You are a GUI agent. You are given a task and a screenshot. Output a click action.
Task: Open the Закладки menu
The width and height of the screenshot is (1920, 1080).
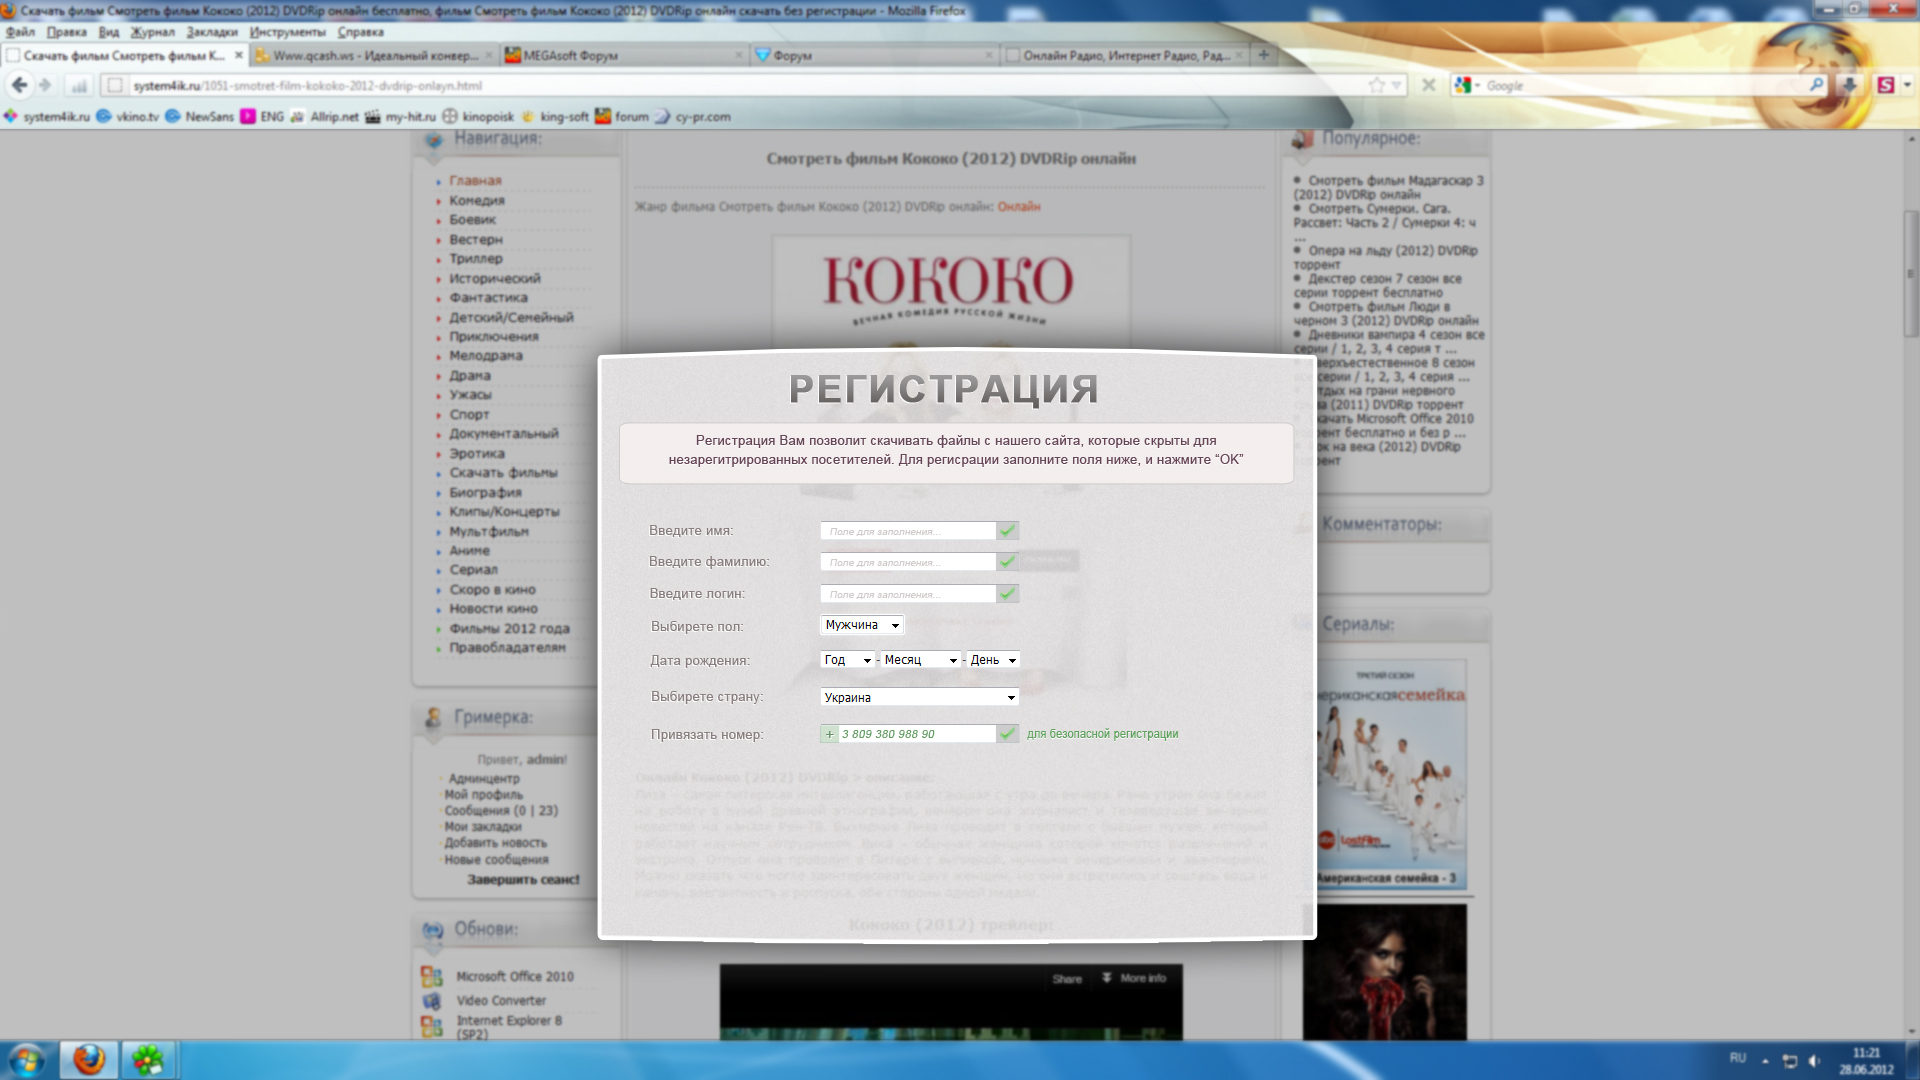pos(212,32)
